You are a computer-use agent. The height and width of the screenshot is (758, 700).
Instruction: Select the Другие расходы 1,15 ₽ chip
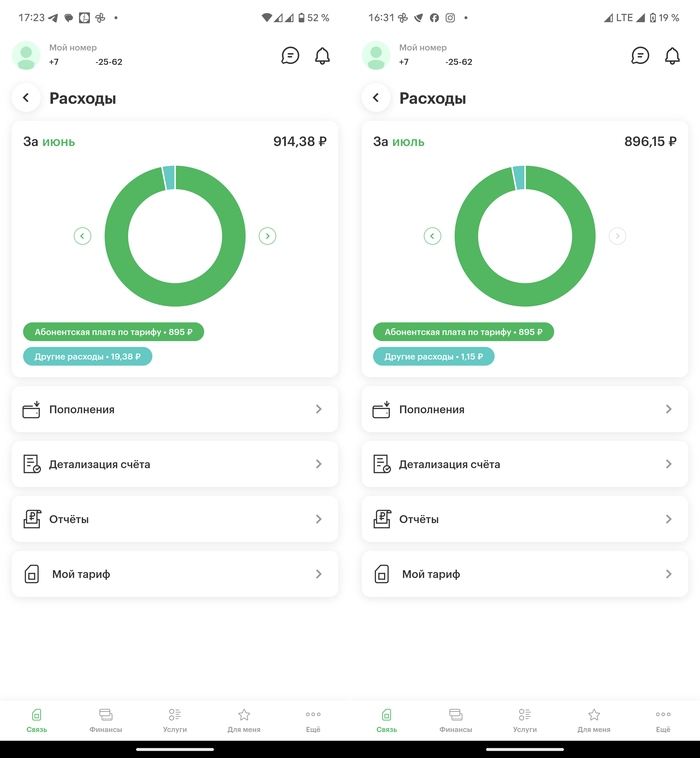point(433,357)
